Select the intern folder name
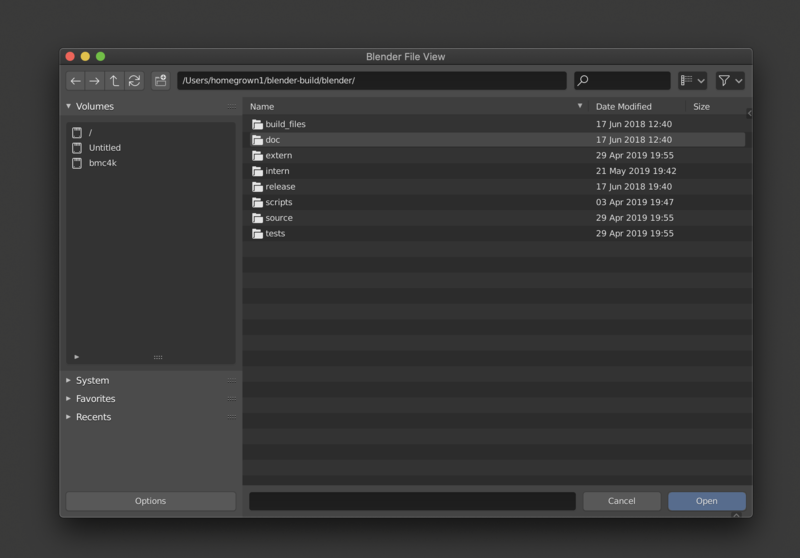Screen dimensions: 800x558 277,171
